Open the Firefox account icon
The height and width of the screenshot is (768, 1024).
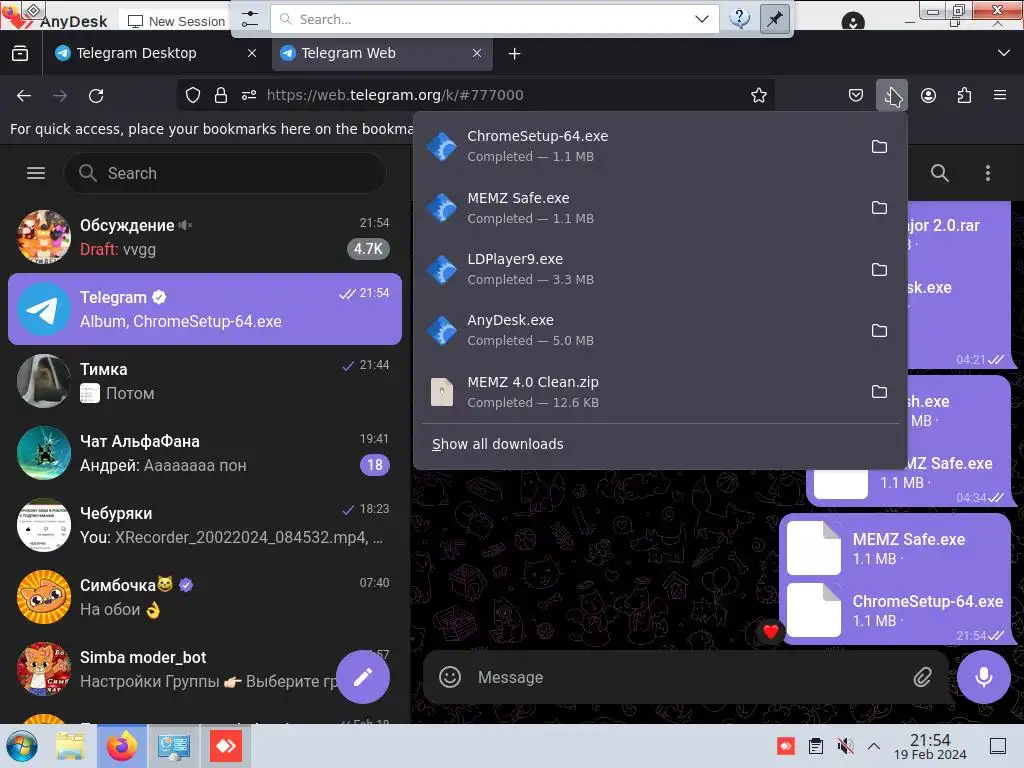928,95
